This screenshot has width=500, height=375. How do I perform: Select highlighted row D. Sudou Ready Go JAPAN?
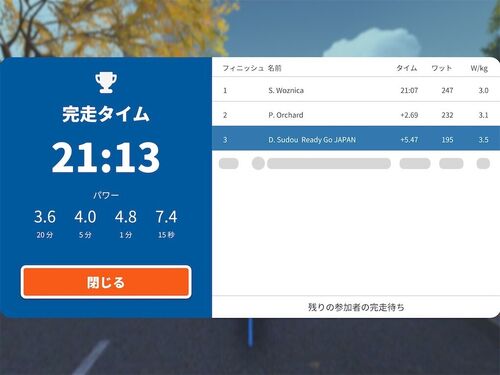tap(356, 139)
